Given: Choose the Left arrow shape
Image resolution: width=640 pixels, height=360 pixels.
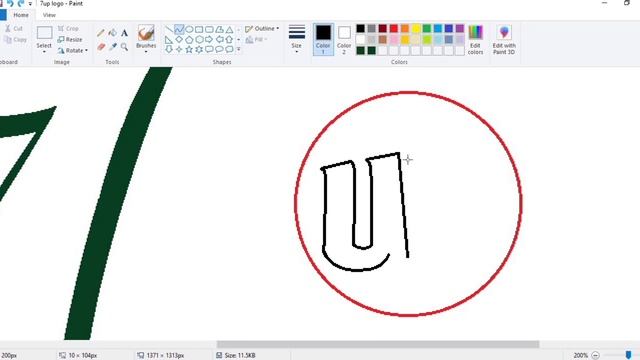Looking at the screenshot, I should [x=220, y=40].
